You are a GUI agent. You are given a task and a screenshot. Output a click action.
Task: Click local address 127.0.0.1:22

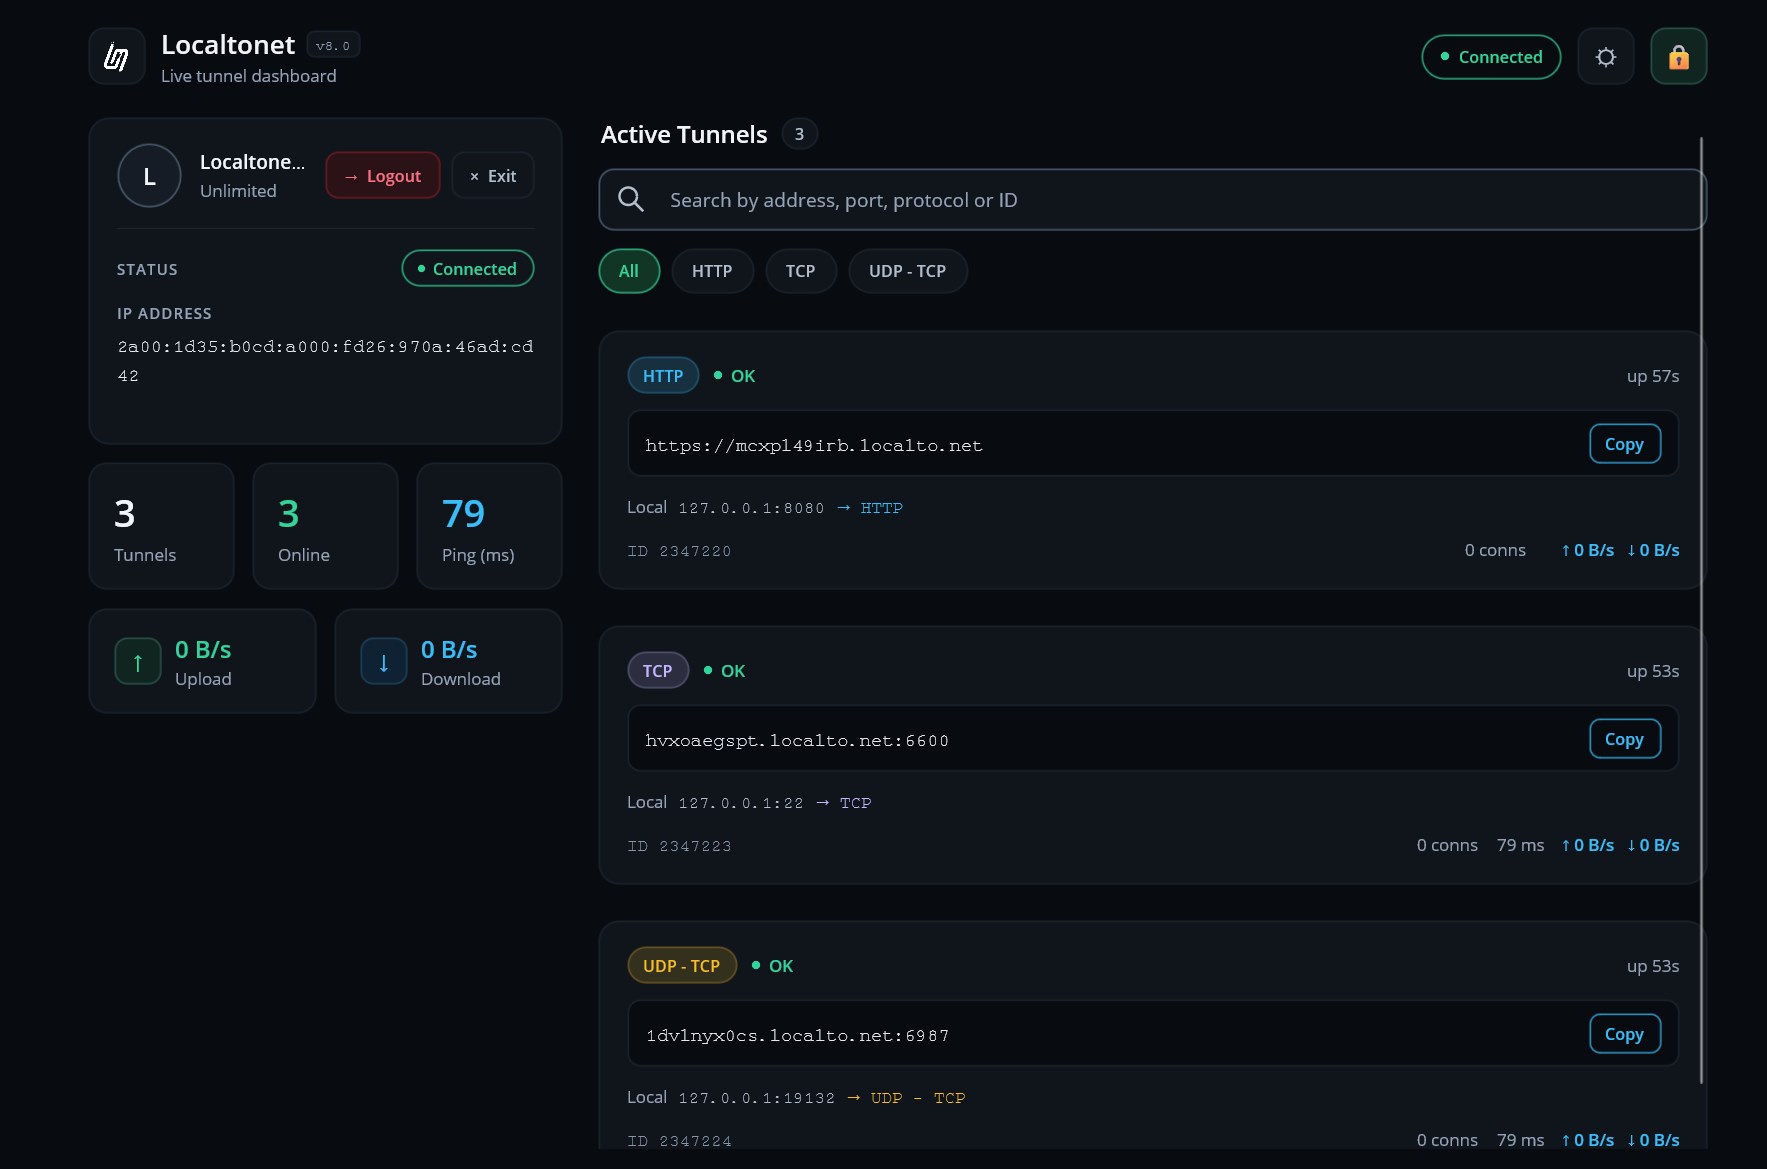[741, 803]
